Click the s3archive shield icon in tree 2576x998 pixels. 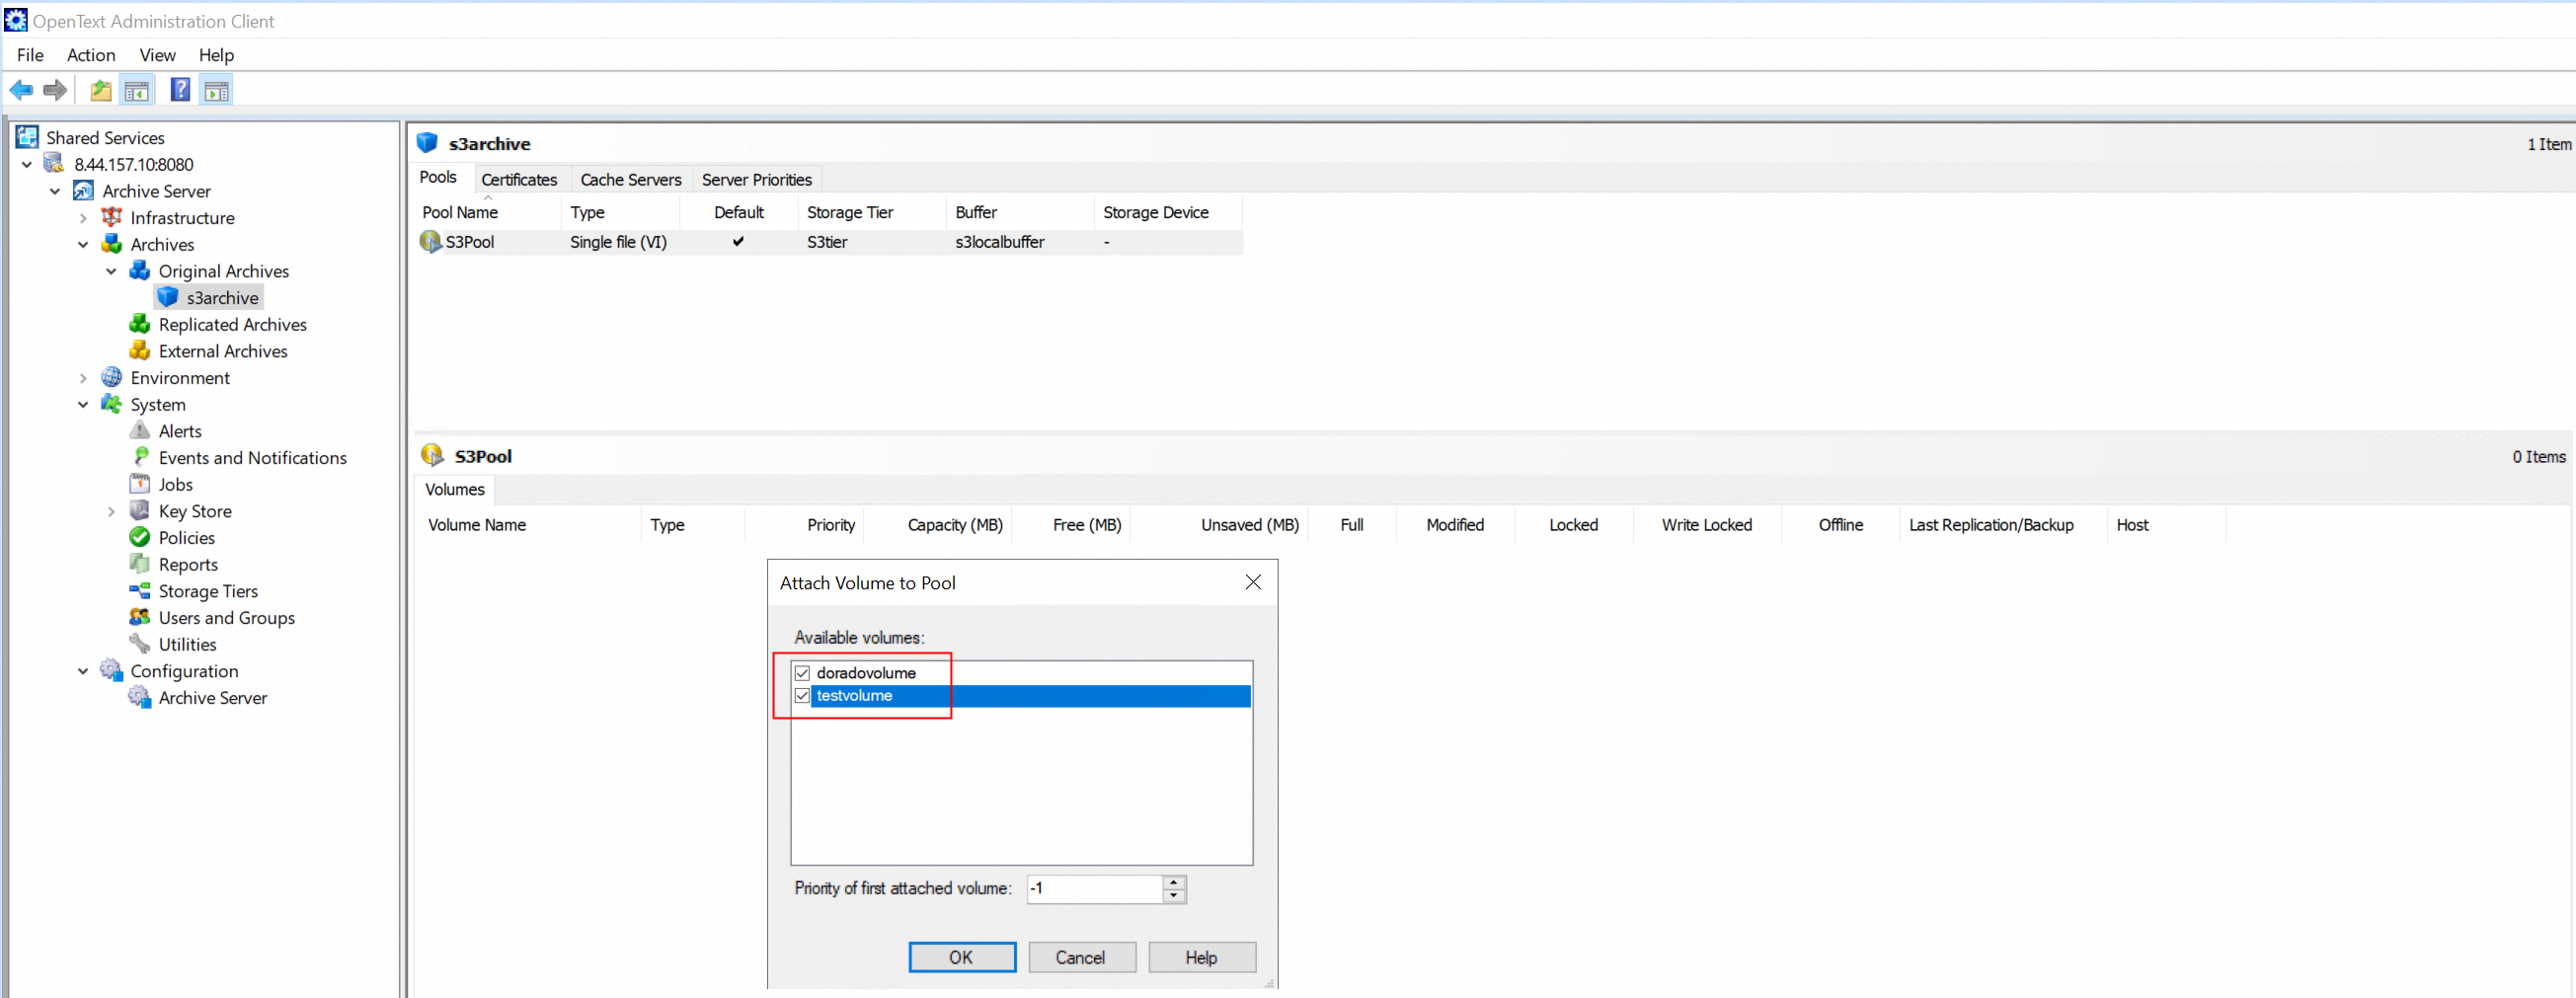[168, 297]
